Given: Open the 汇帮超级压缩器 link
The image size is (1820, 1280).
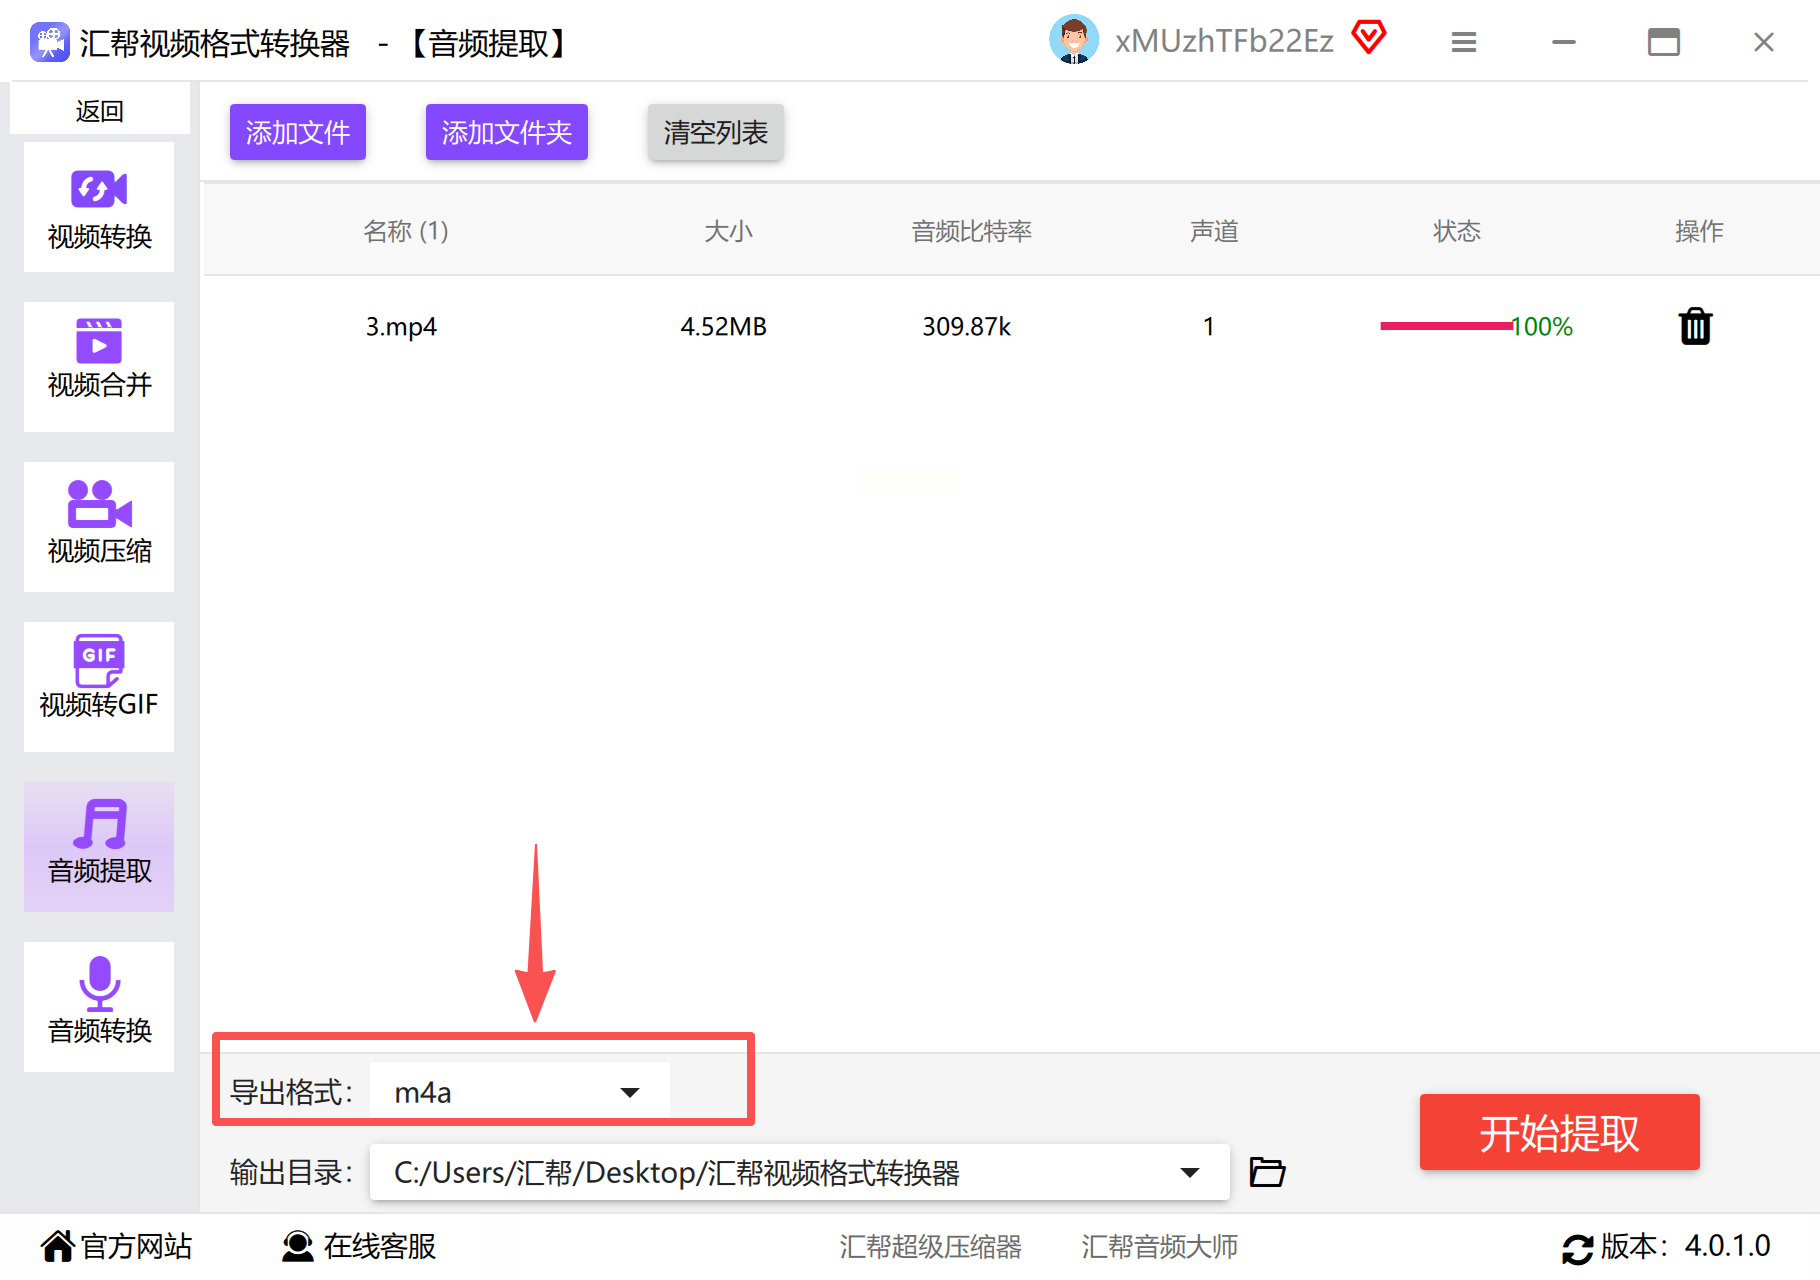Looking at the screenshot, I should coord(930,1246).
